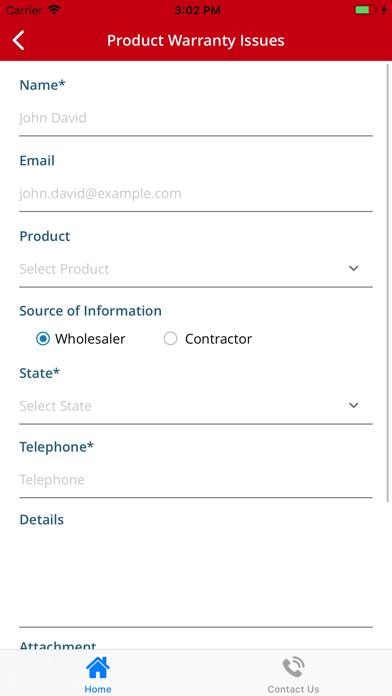Select the Wholesaler radio button
Image resolution: width=392 pixels, height=696 pixels.
tap(43, 339)
